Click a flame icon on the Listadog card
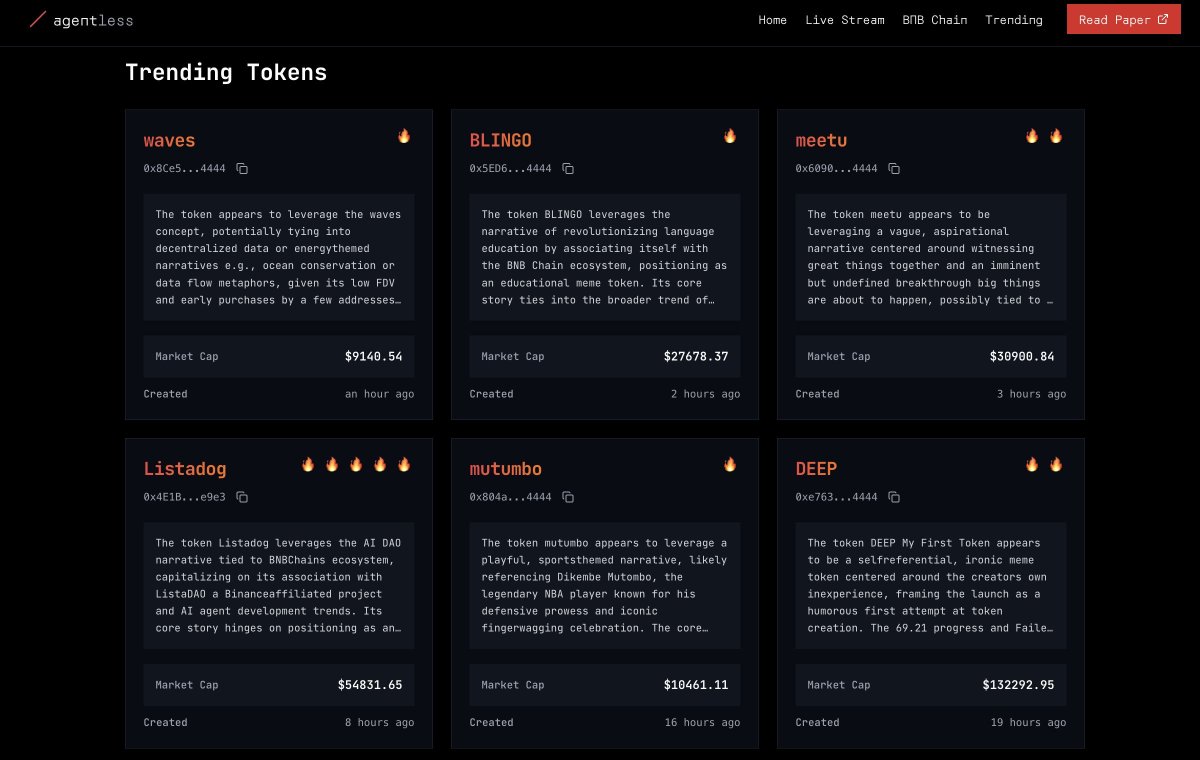This screenshot has height=760, width=1200. click(x=308, y=464)
